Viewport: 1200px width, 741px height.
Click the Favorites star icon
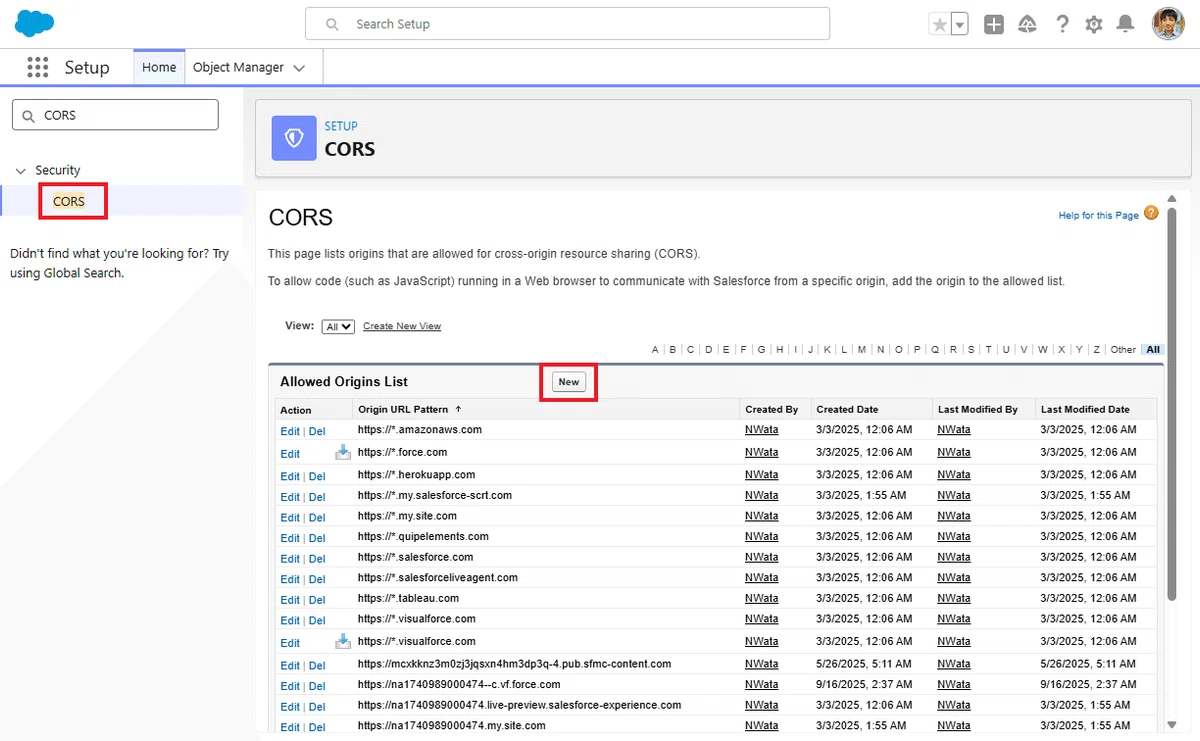[x=939, y=25]
